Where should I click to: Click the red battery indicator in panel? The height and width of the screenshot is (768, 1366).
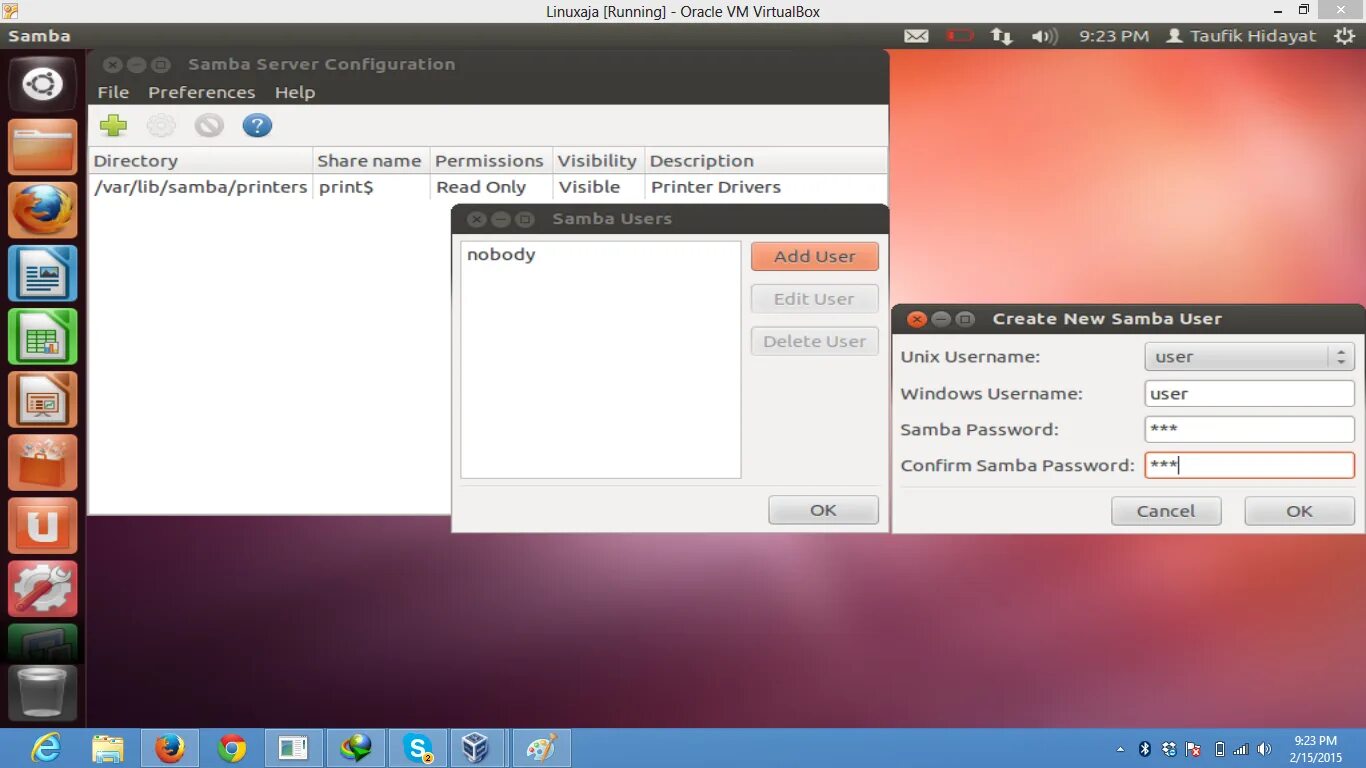click(x=960, y=36)
